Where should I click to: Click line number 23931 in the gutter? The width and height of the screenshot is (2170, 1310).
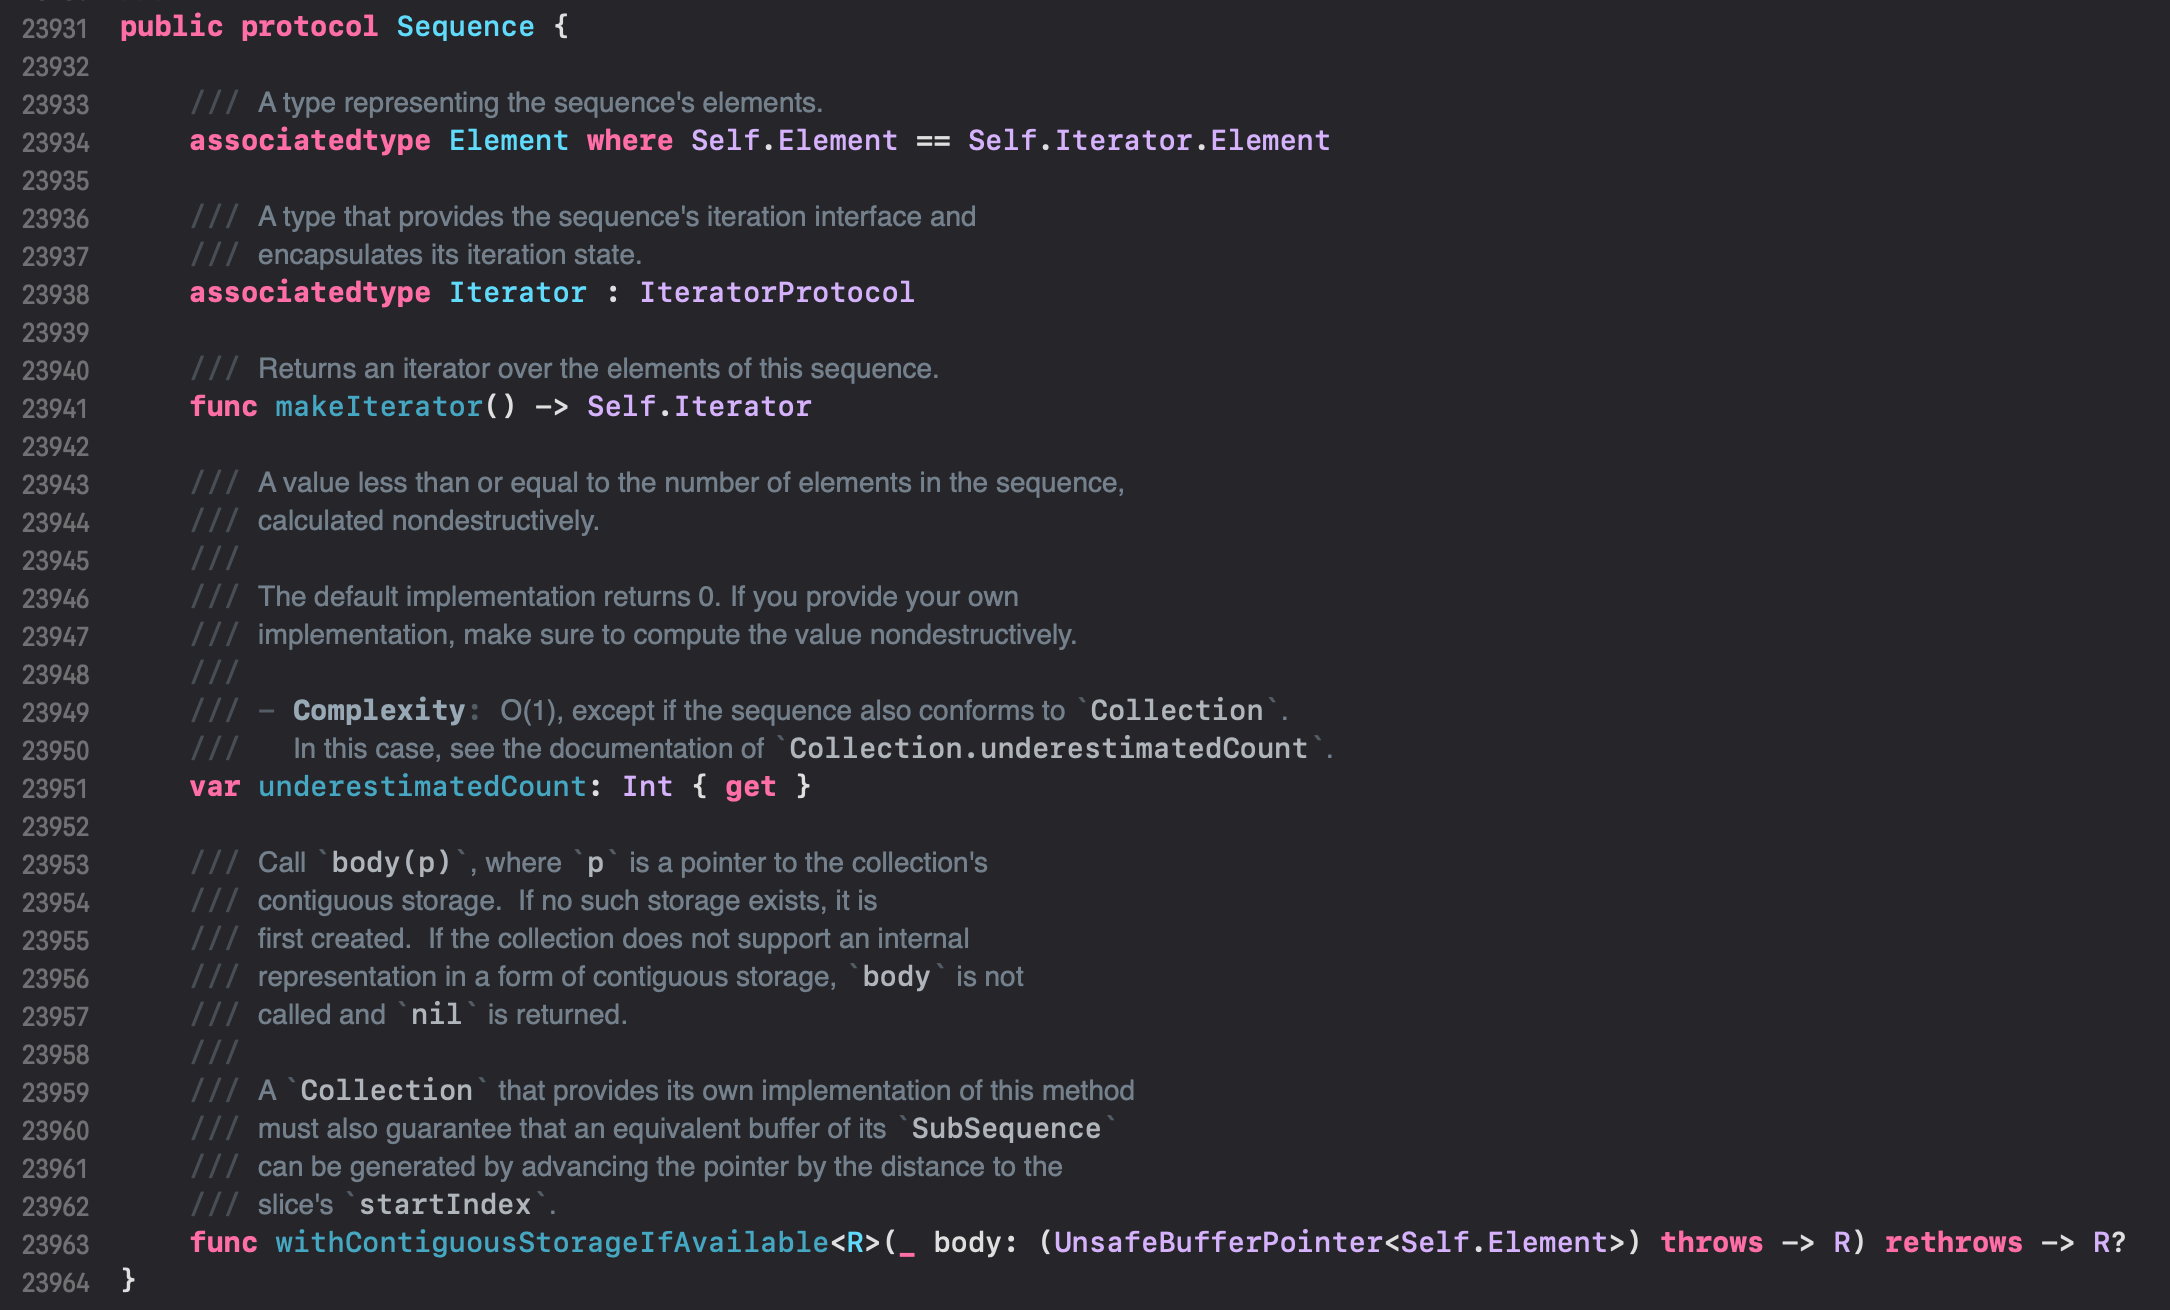tap(55, 28)
